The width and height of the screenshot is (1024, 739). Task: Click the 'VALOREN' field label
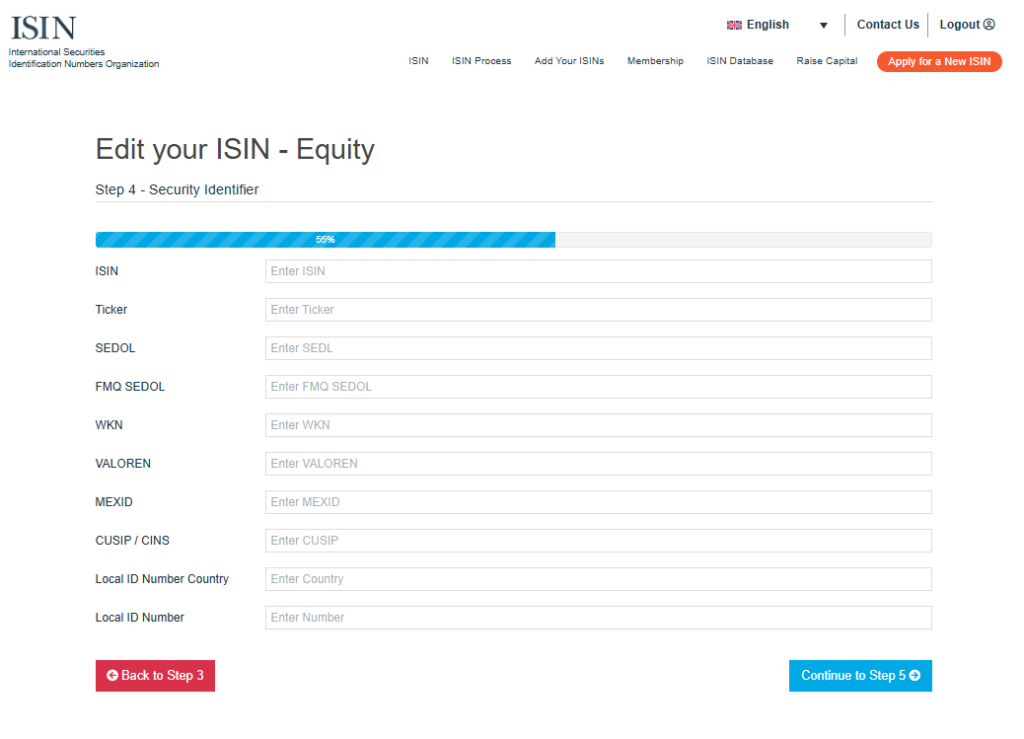(123, 464)
